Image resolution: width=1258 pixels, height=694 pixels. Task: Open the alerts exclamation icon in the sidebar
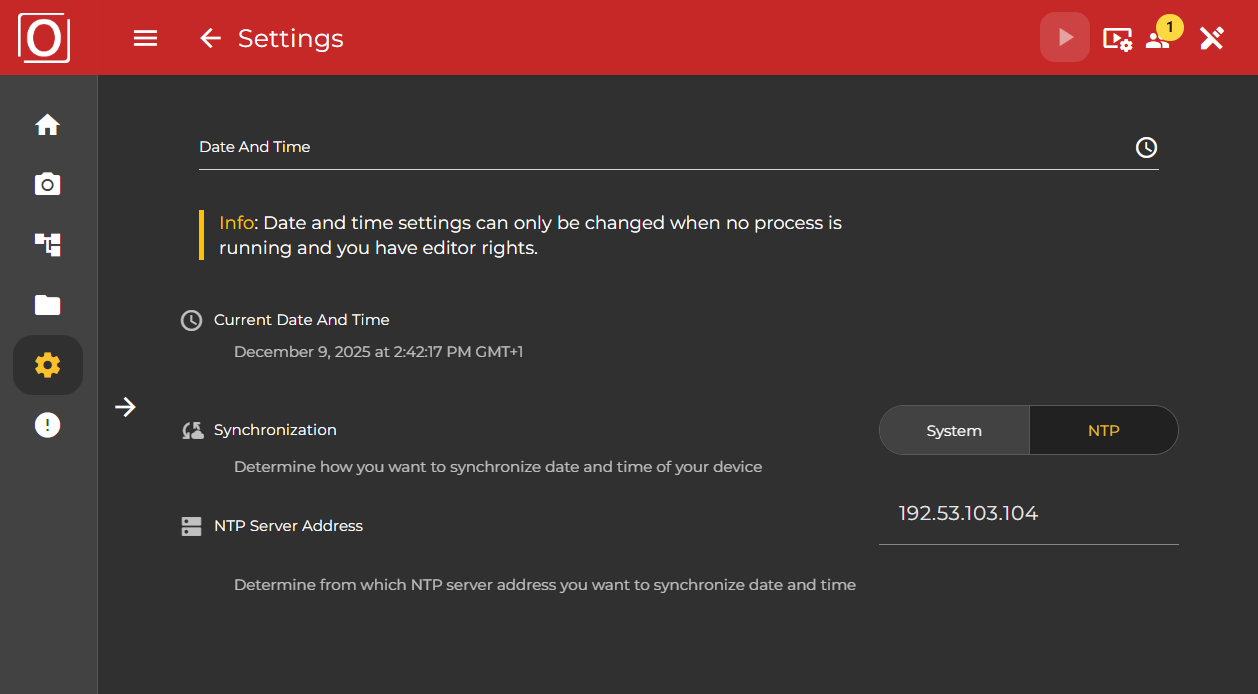[x=47, y=424]
